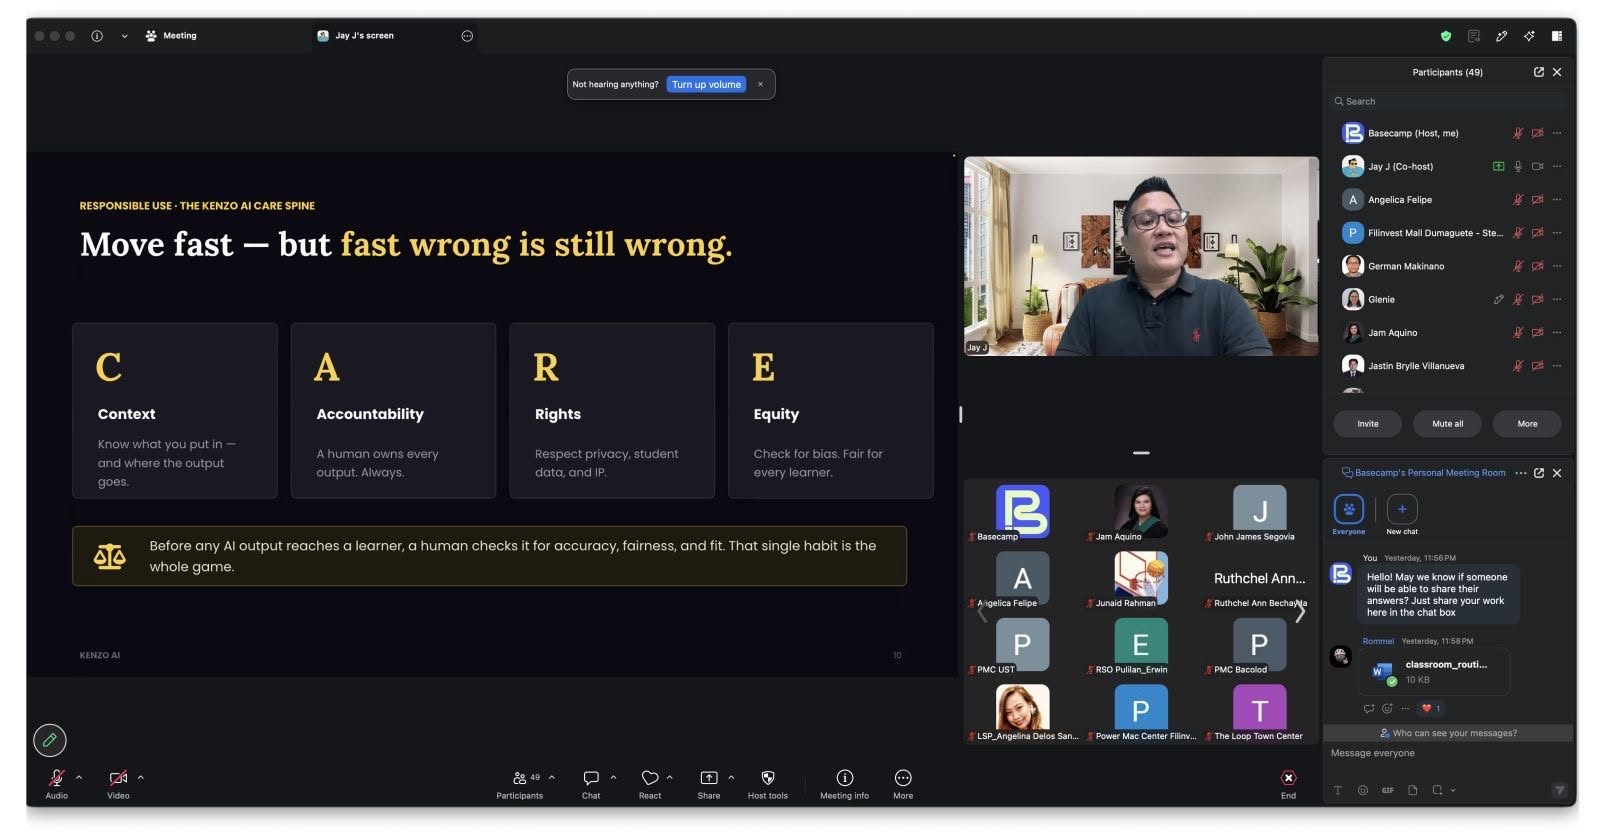
Task: Open the emoji picker in the chat composer
Action: (1362, 790)
